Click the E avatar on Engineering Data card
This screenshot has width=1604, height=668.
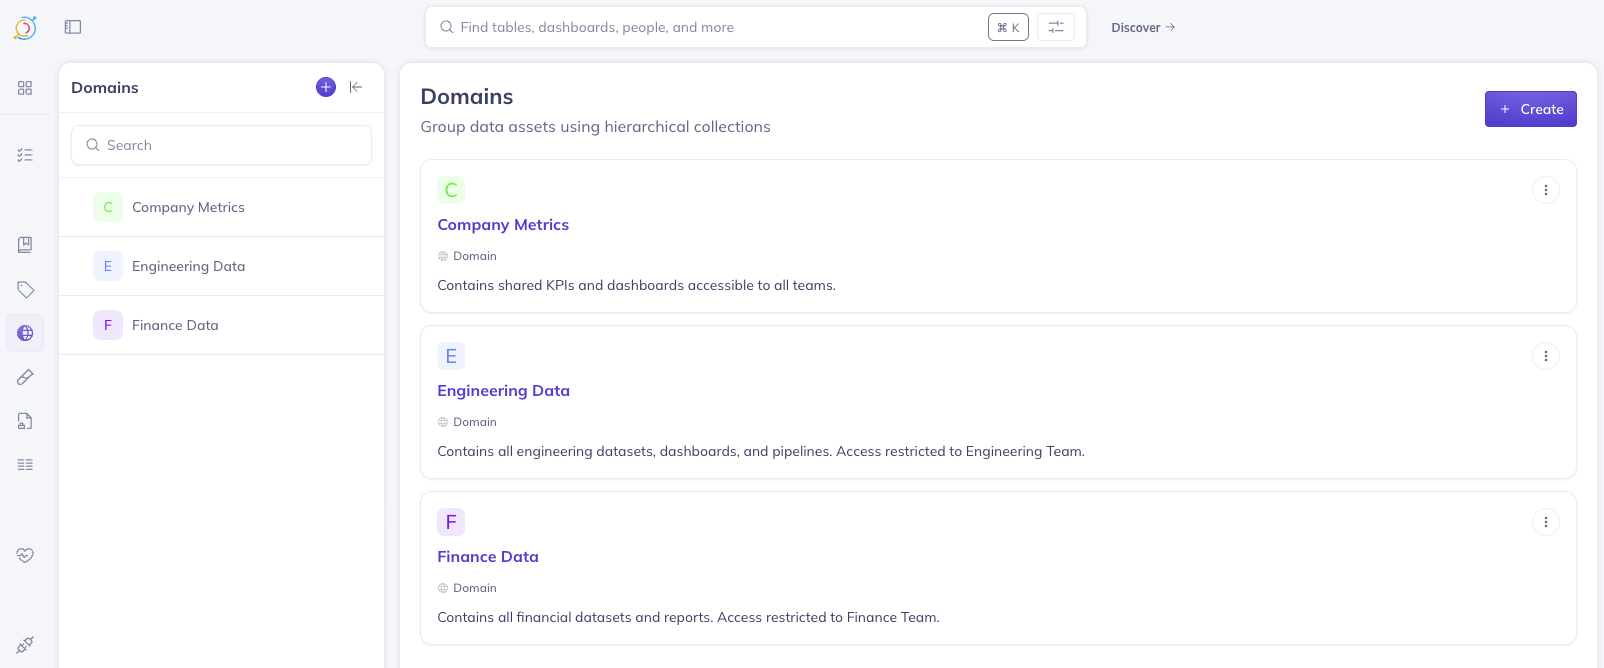coord(451,356)
